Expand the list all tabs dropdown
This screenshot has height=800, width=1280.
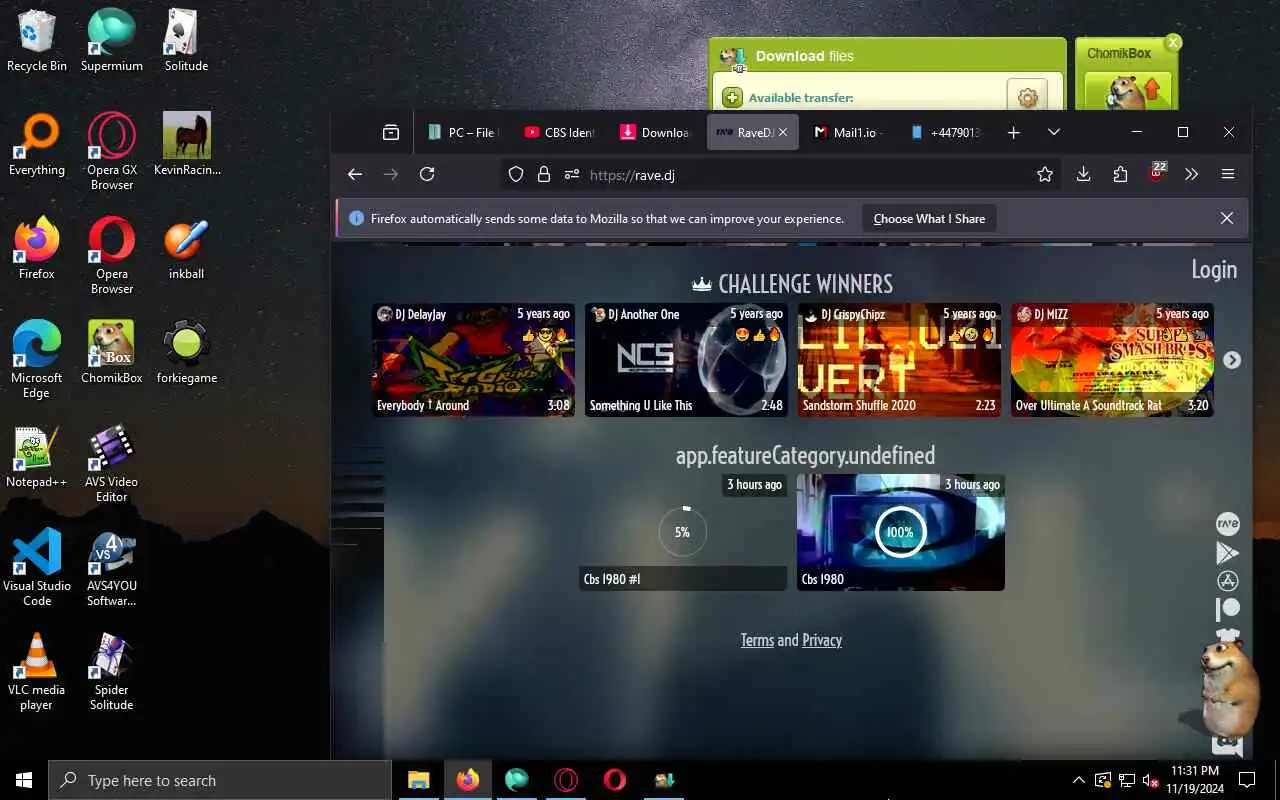pyautogui.click(x=1053, y=132)
